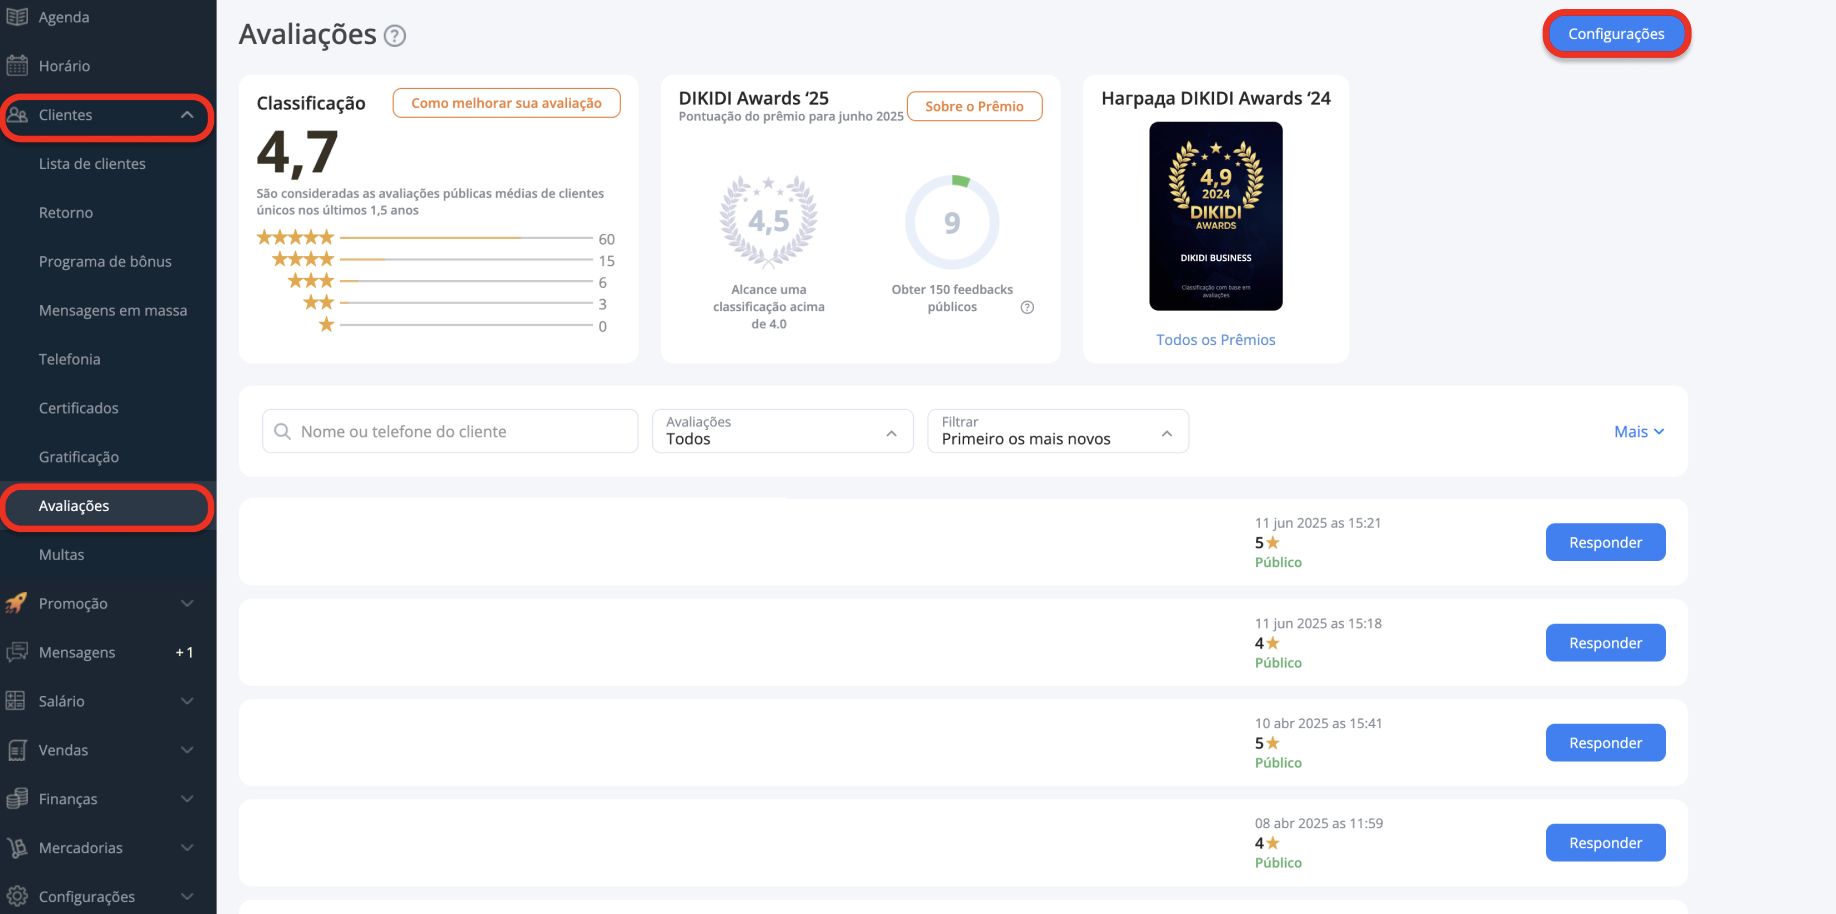Open the Filtrar Primeiro os mais novos dropdown
The height and width of the screenshot is (914, 1836).
[1058, 431]
